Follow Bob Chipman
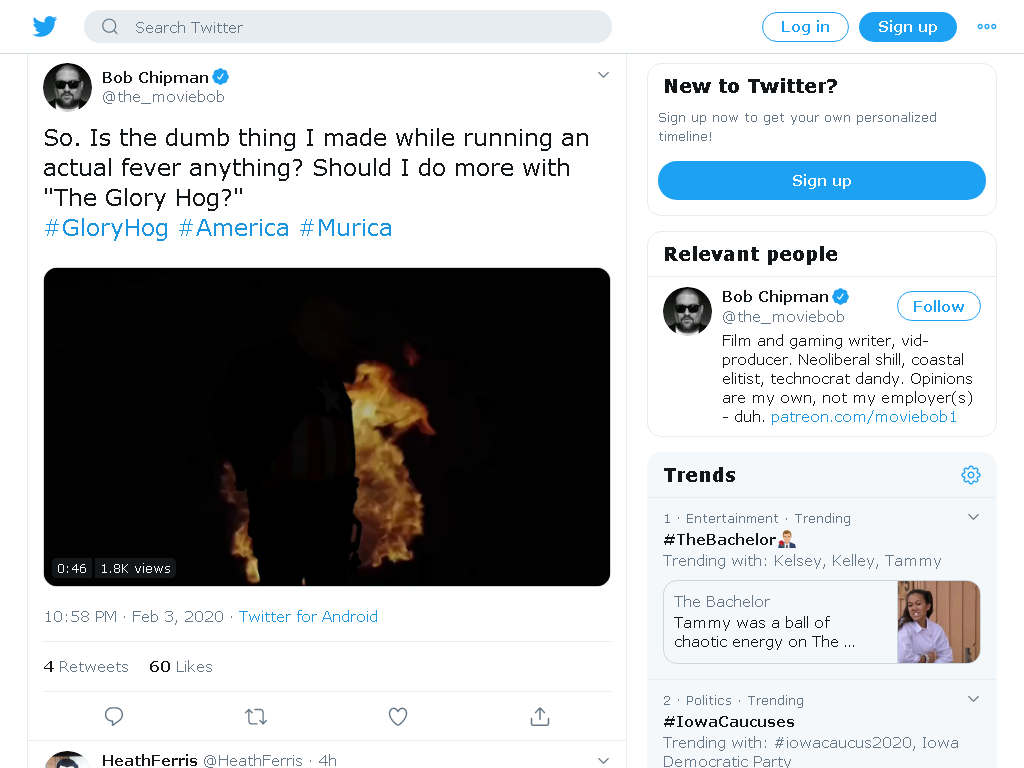The height and width of the screenshot is (768, 1024). pyautogui.click(x=938, y=306)
